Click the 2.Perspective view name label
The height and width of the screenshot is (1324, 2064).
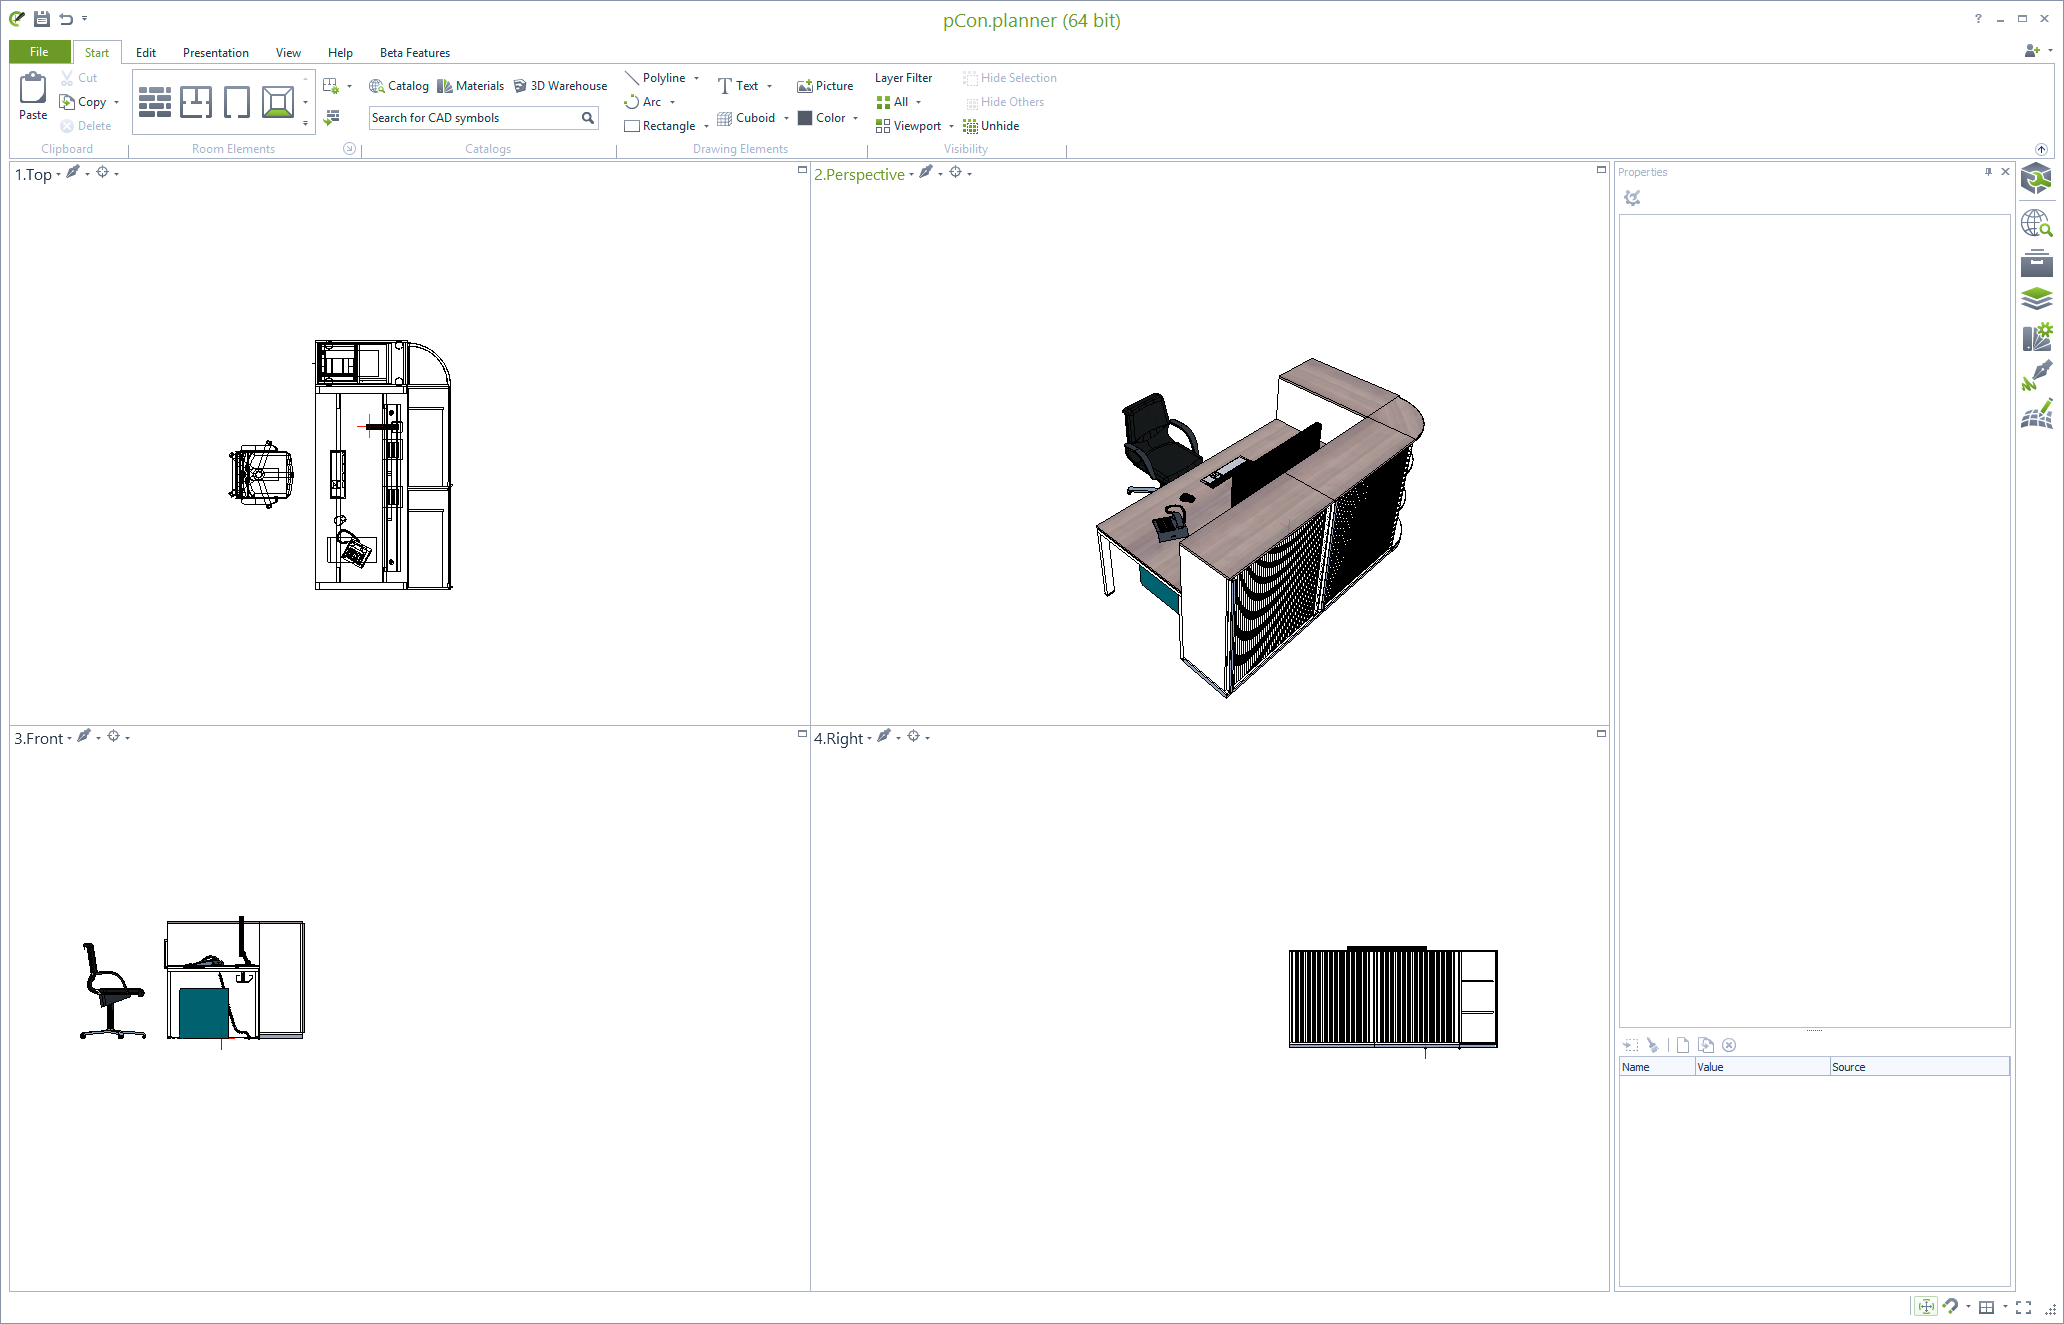[859, 174]
